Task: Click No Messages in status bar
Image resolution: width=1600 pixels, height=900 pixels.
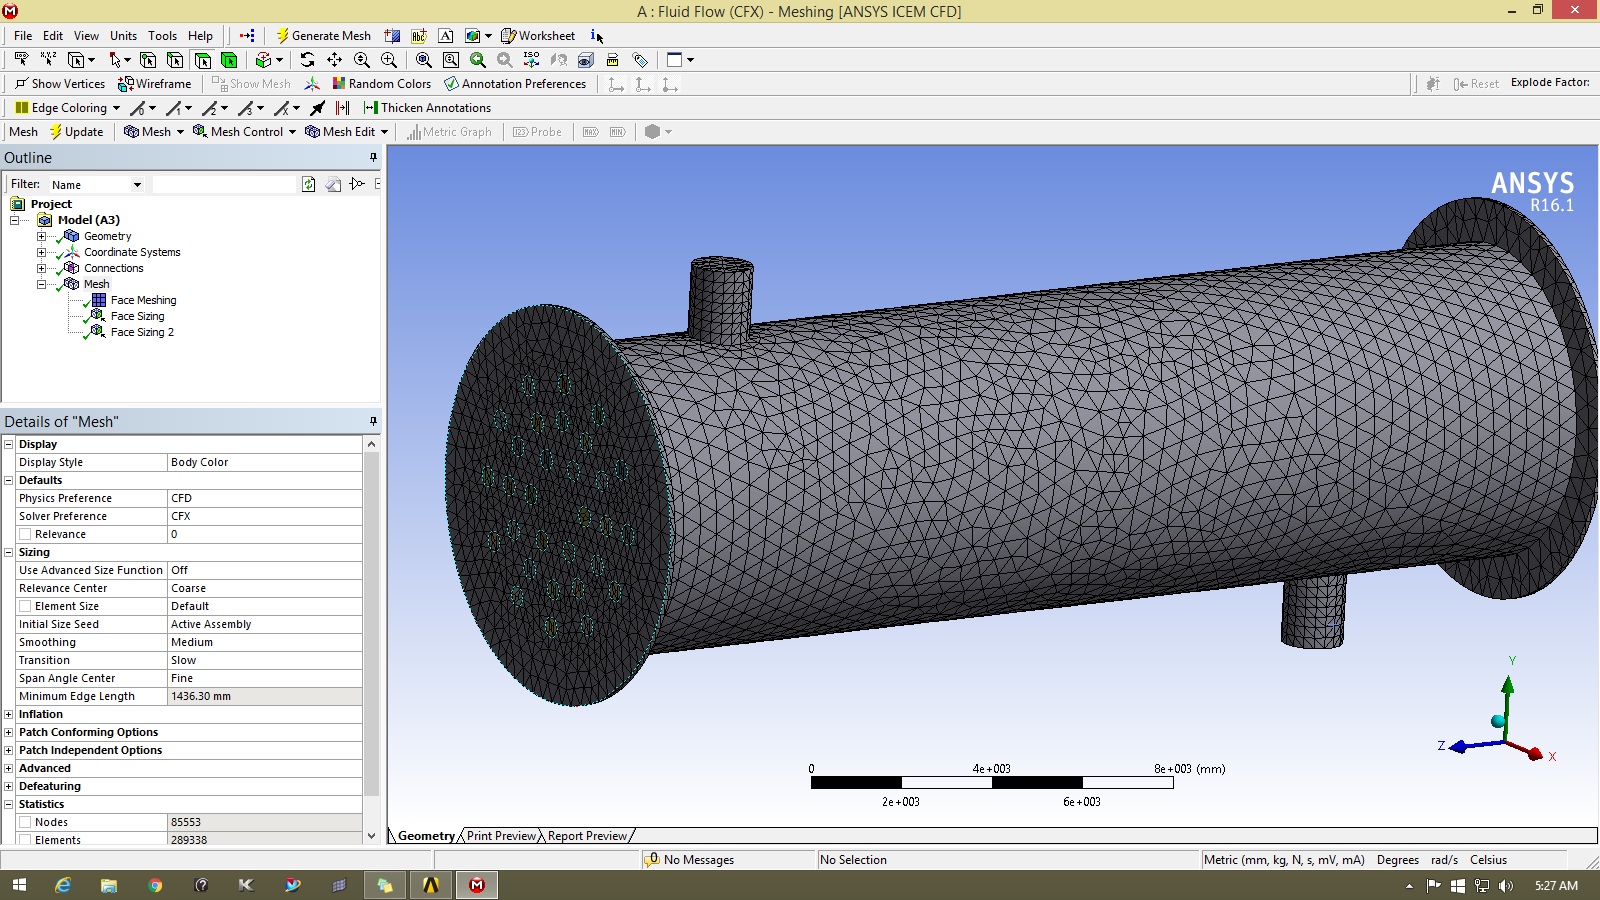Action: [698, 860]
